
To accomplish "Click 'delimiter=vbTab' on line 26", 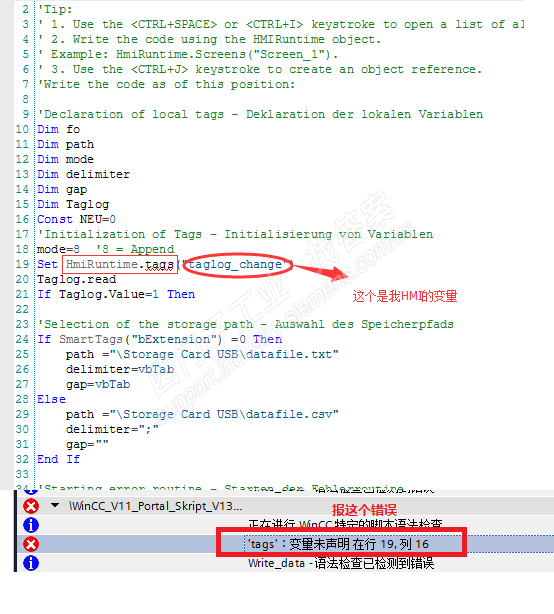I will coord(120,369).
